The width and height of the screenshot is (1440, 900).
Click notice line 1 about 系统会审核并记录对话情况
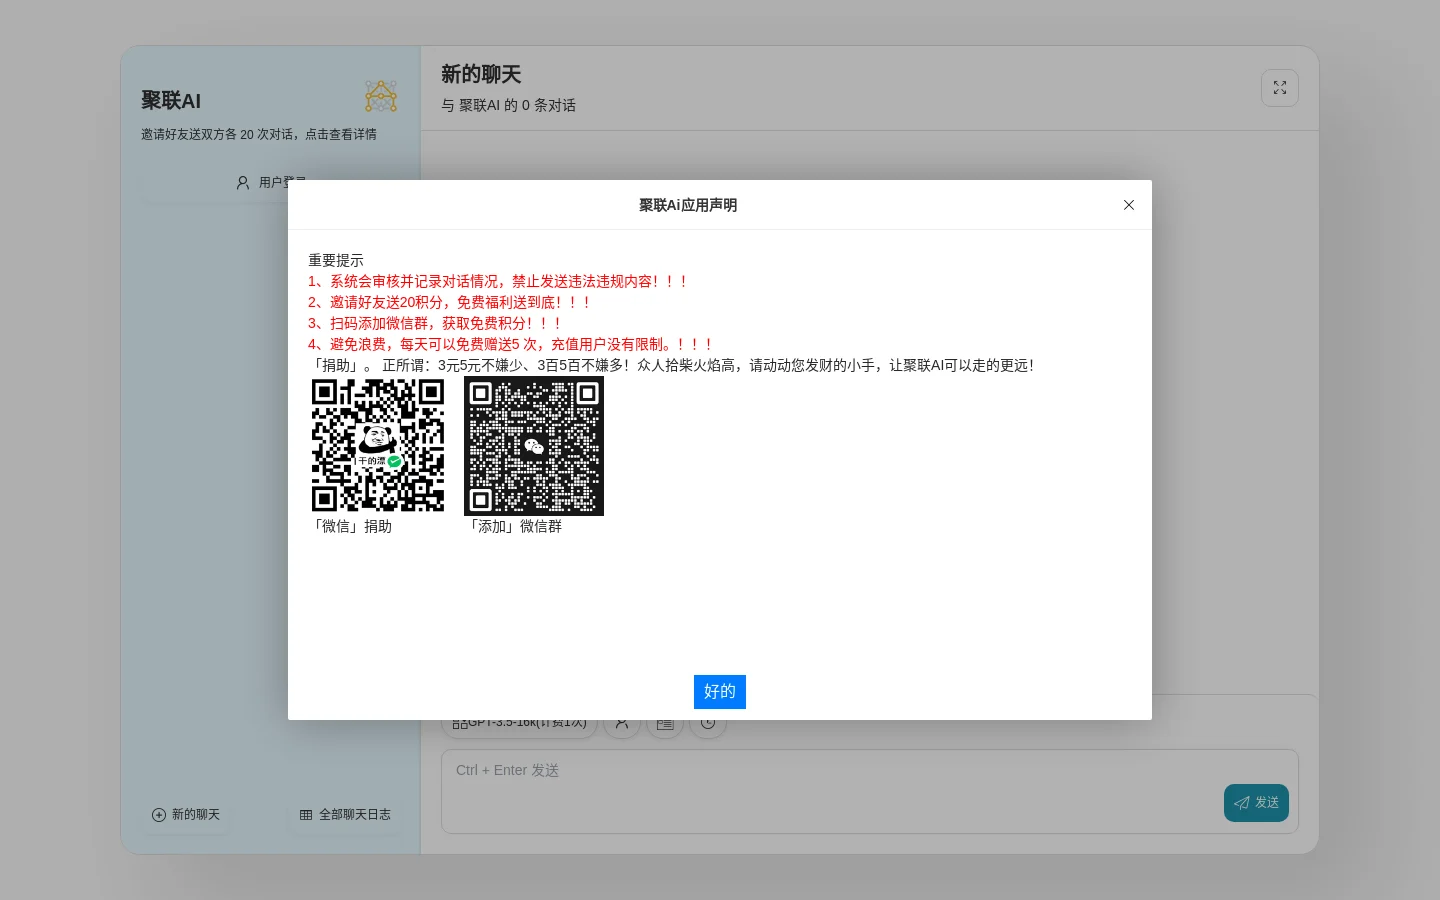498,281
